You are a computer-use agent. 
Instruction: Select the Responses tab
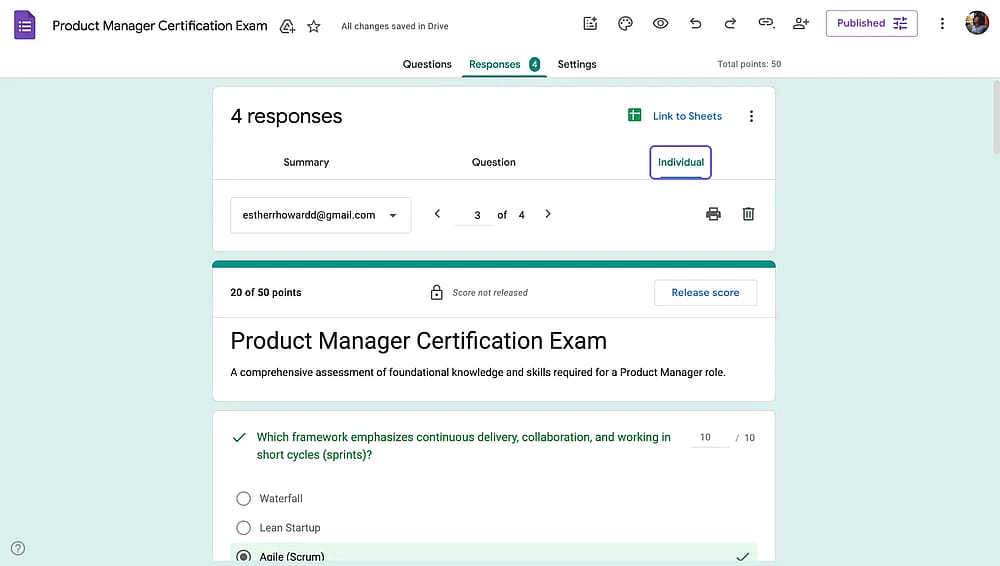(504, 64)
